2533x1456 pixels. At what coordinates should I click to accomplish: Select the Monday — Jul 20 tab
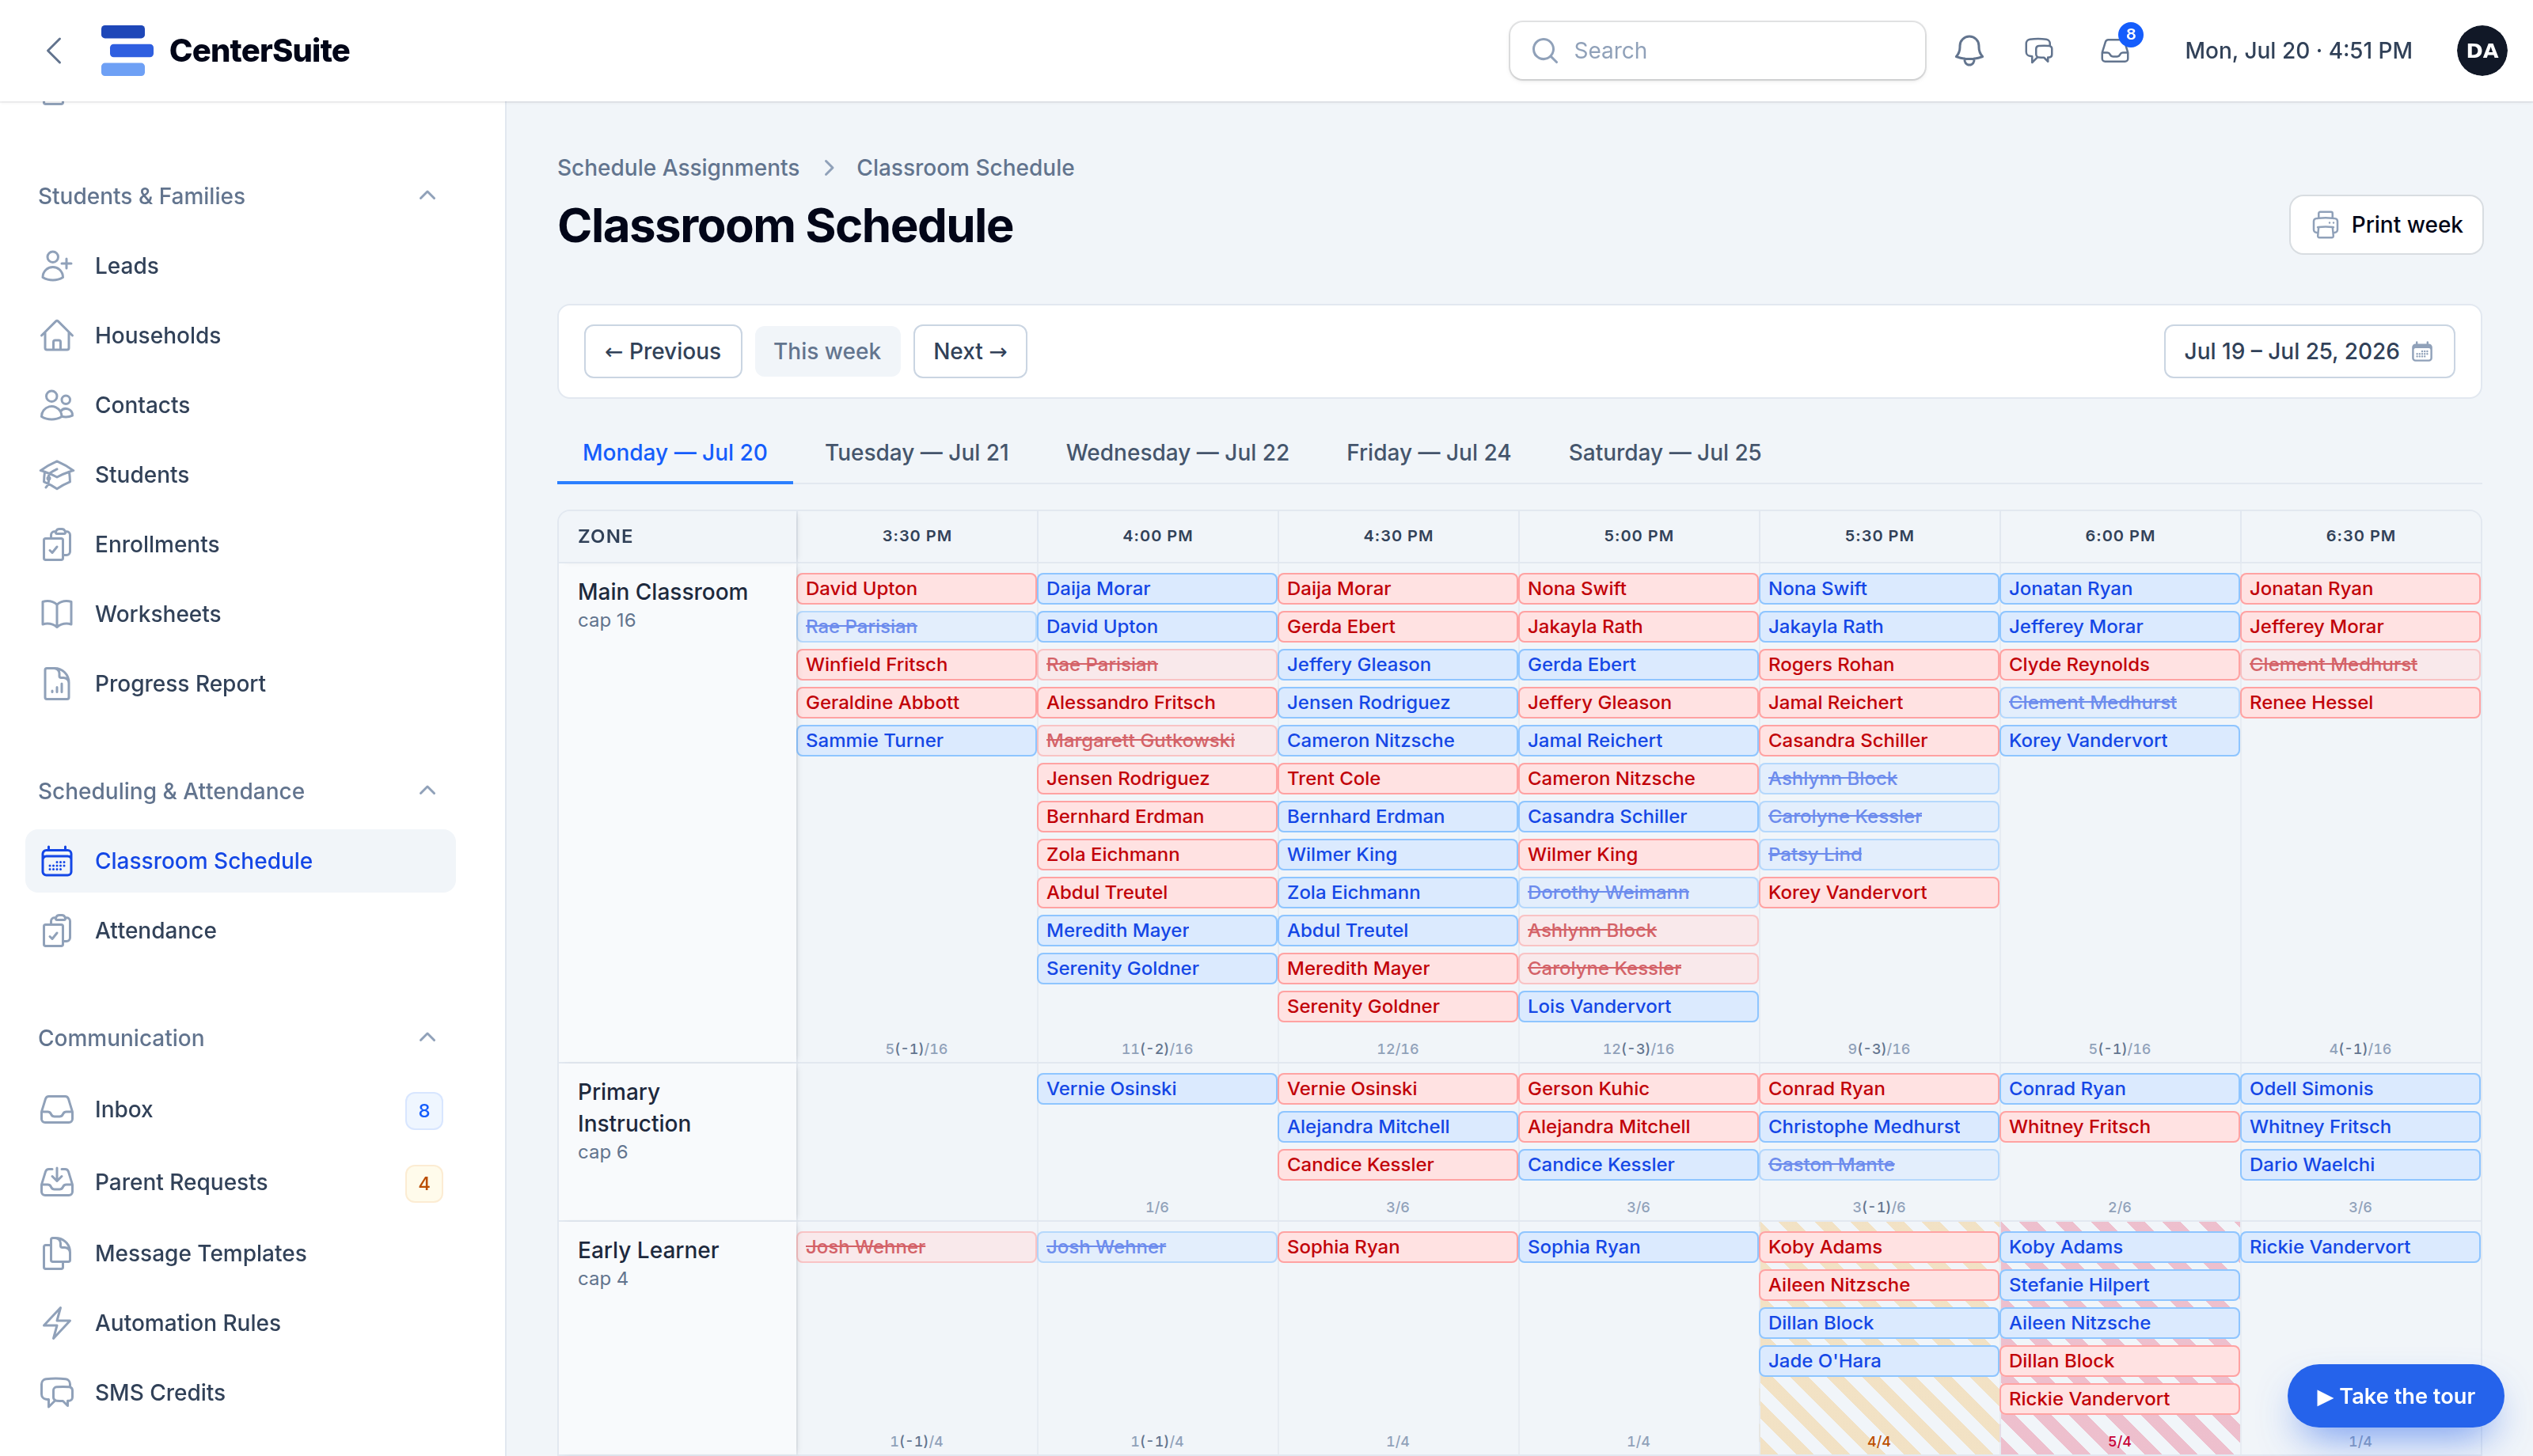[x=675, y=453]
